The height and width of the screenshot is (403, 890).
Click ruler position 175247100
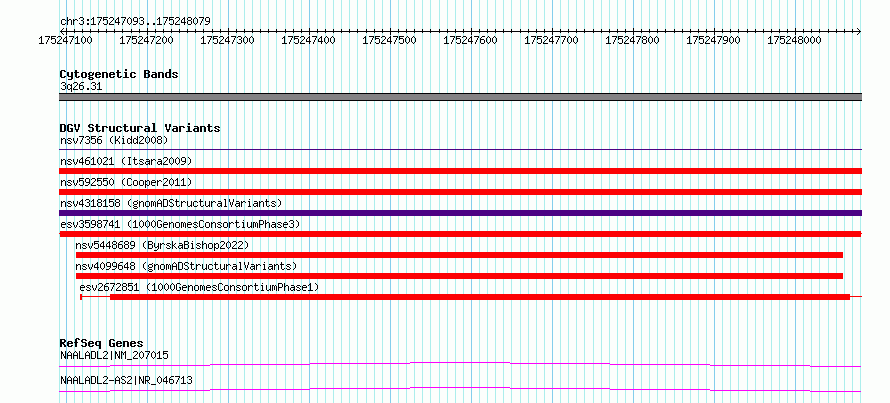(64, 40)
